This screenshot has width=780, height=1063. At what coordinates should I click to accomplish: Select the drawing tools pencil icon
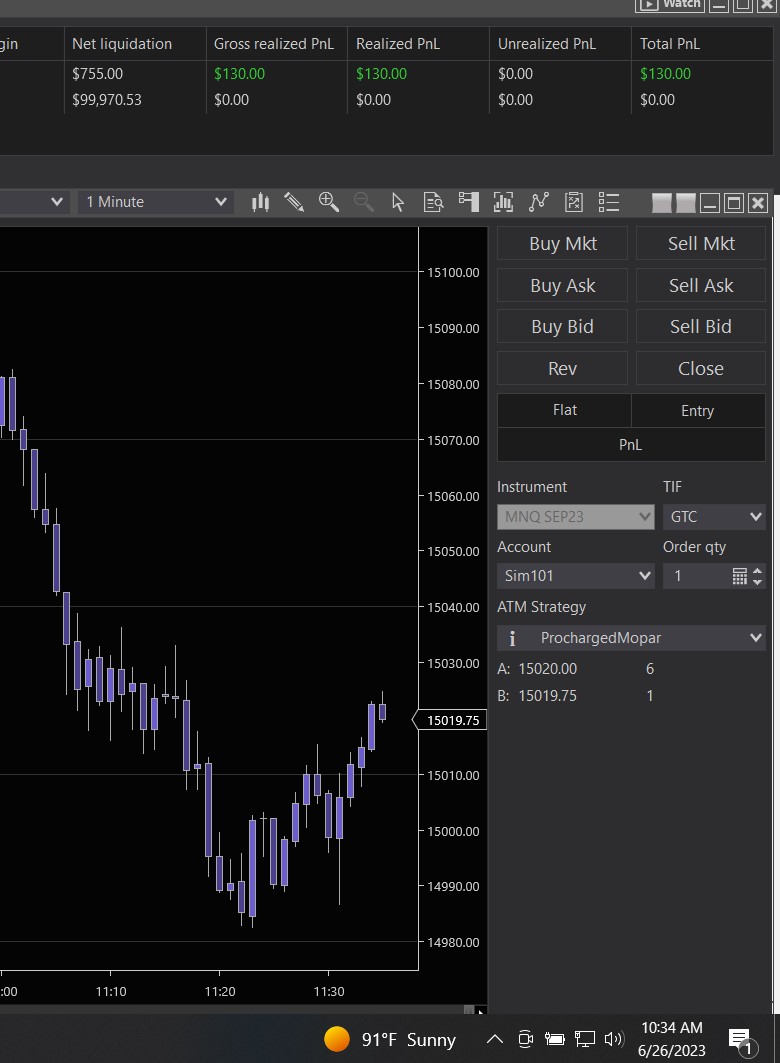(294, 202)
